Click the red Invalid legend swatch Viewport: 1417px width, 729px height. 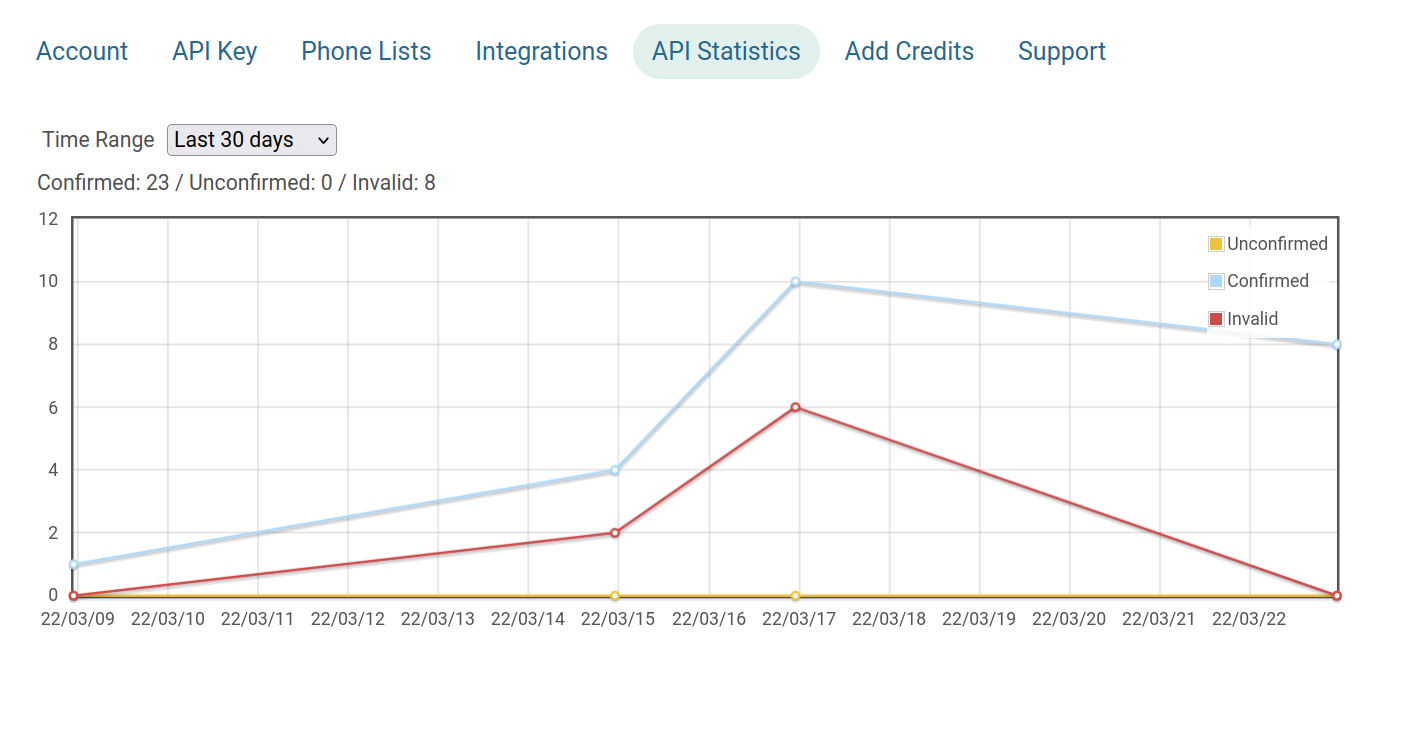point(1216,319)
